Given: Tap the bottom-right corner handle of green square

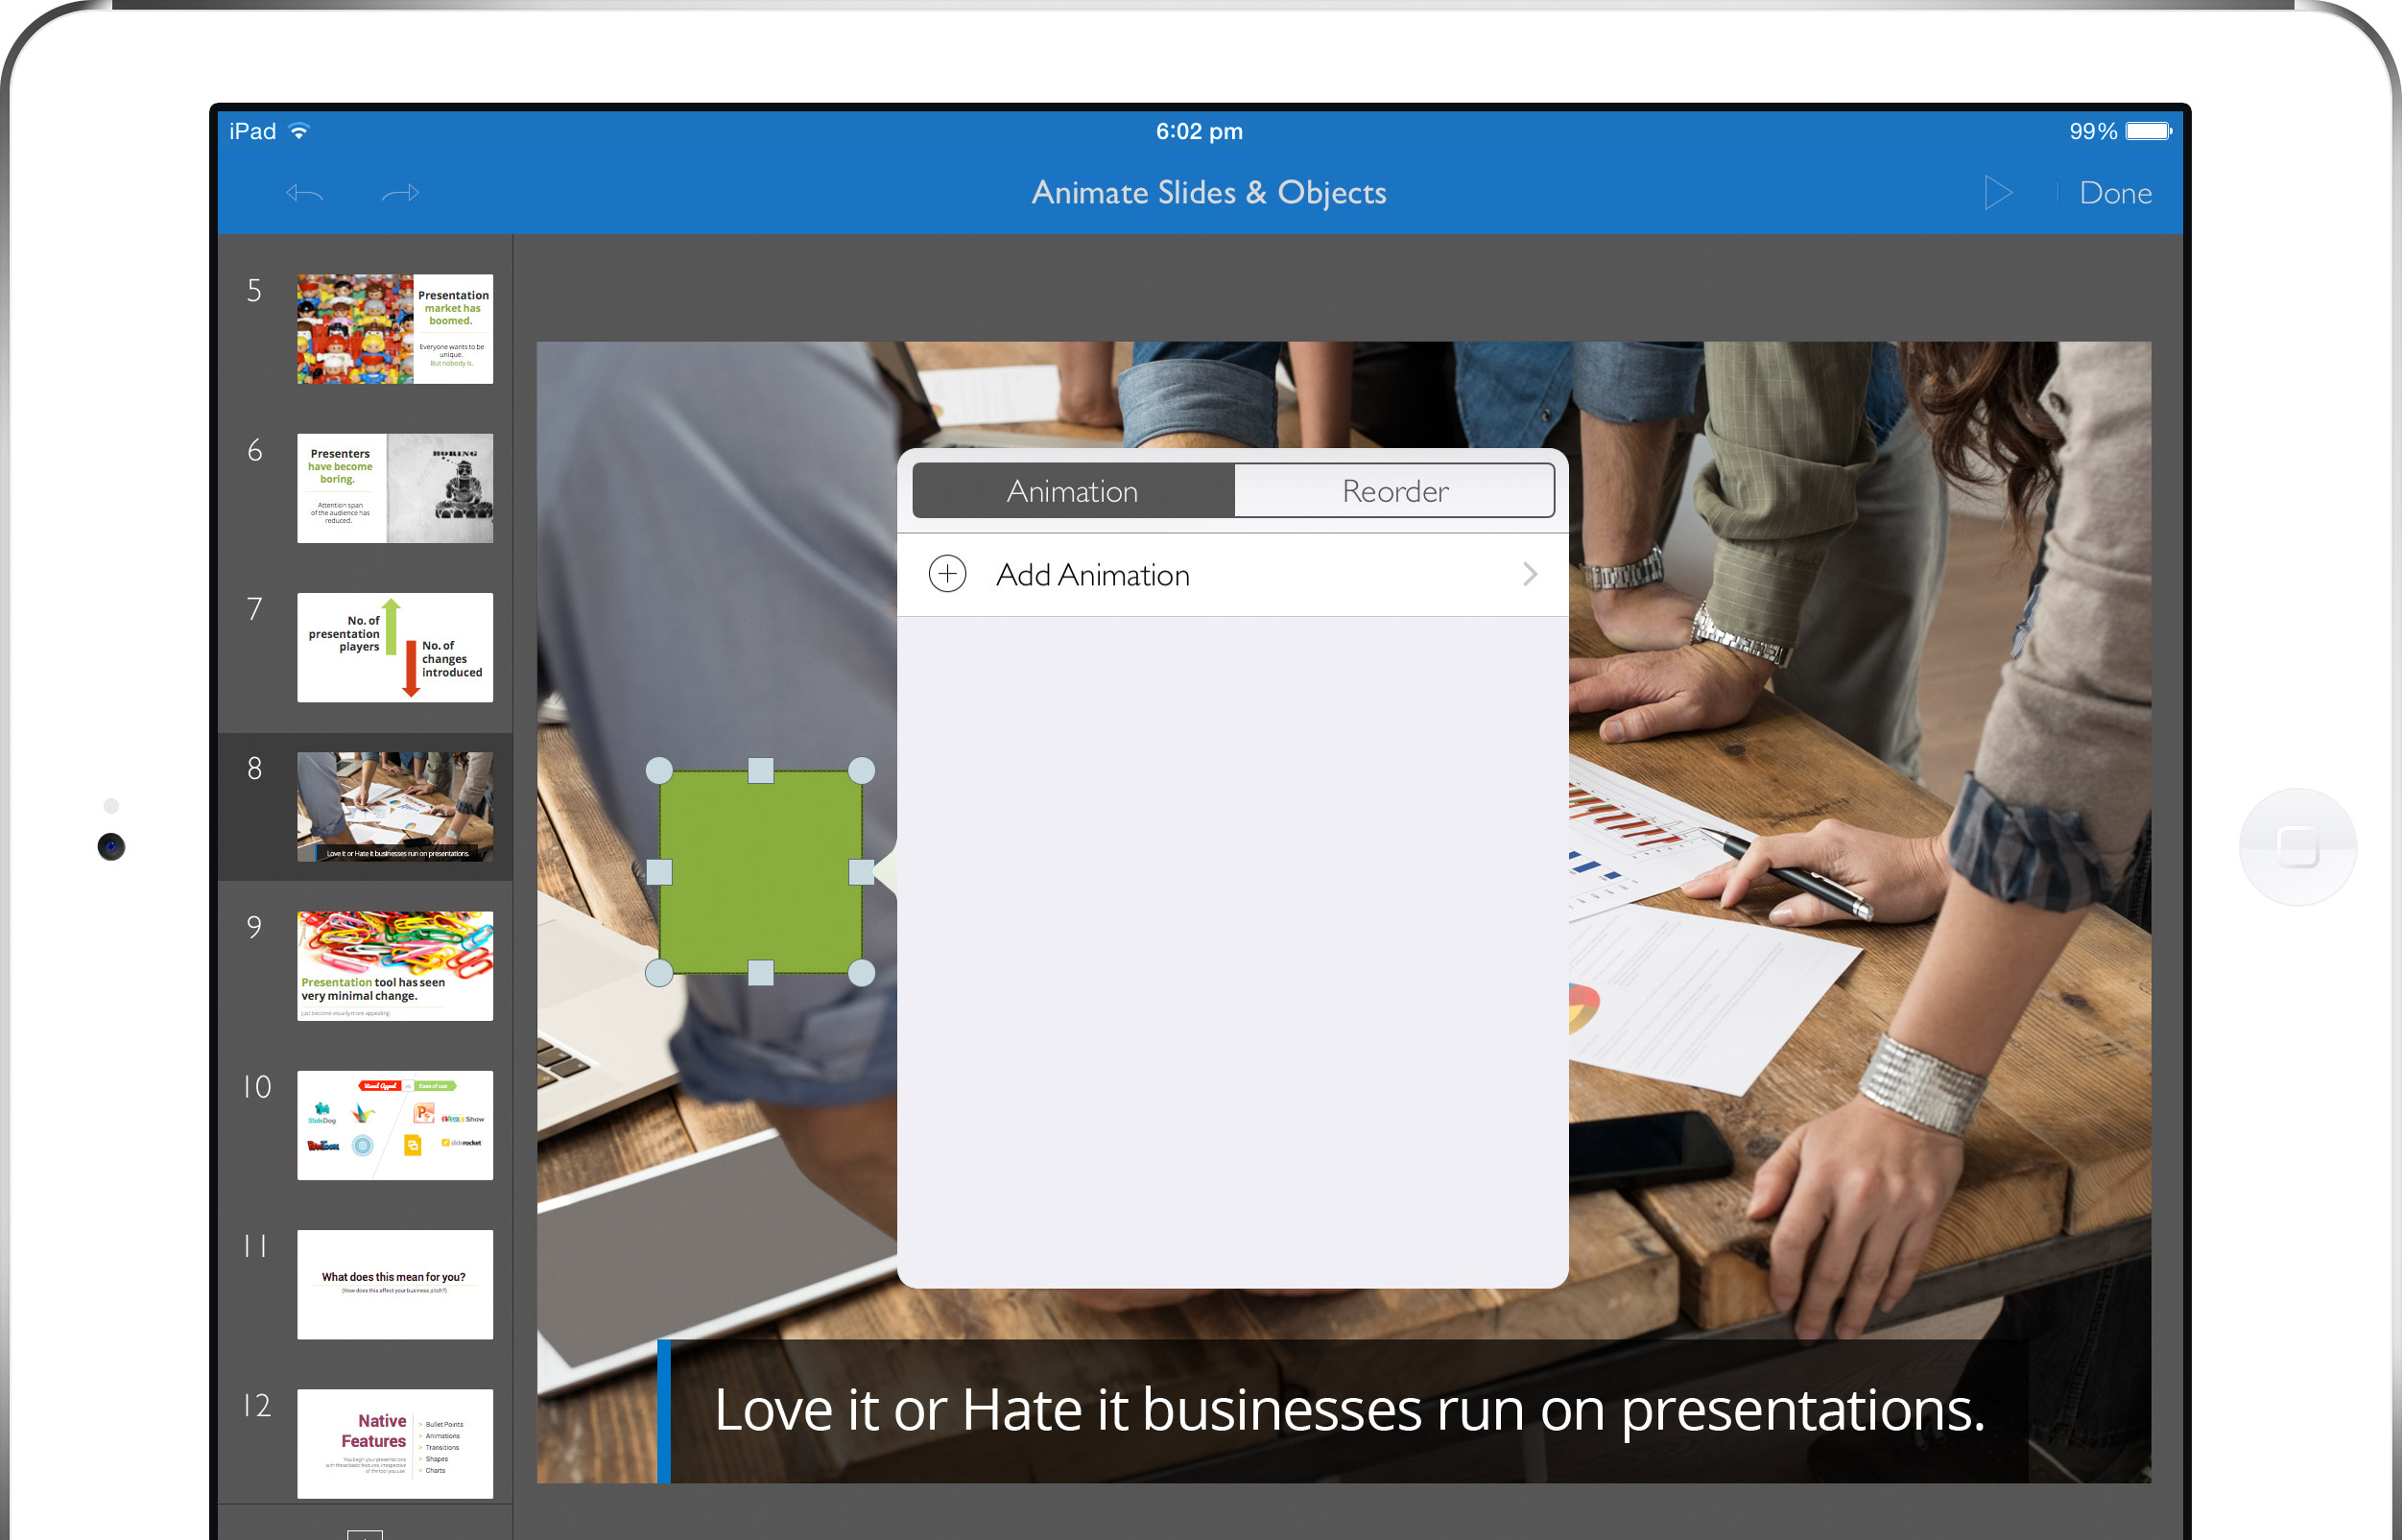Looking at the screenshot, I should 862,973.
